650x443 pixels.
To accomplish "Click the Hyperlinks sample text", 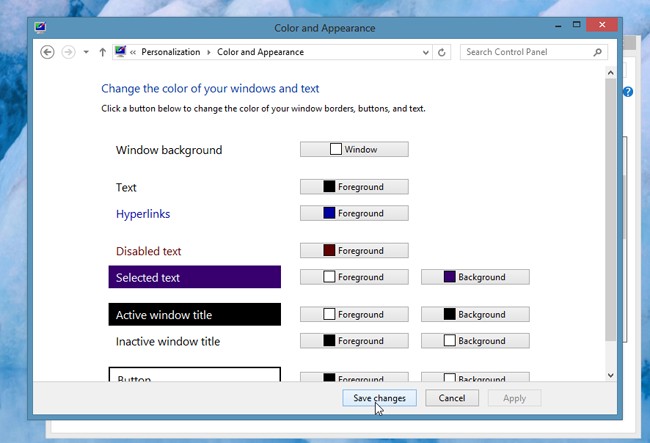I will pyautogui.click(x=143, y=214).
